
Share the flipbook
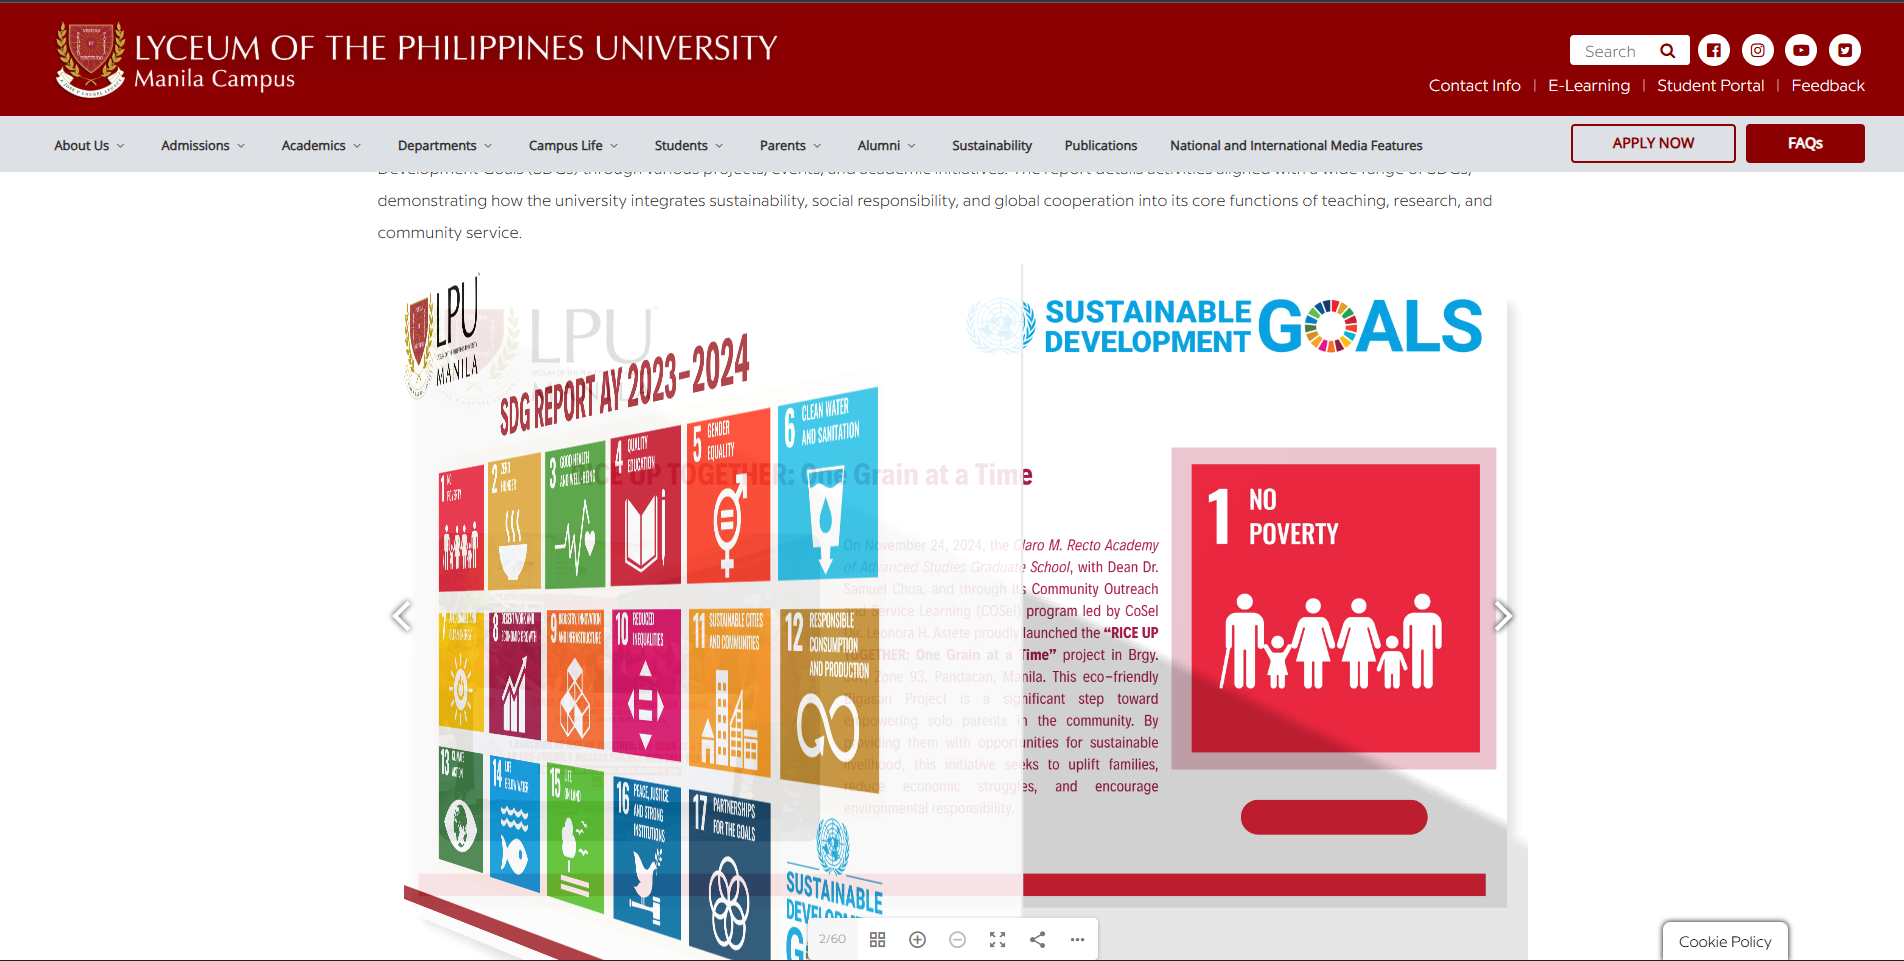click(x=1037, y=940)
